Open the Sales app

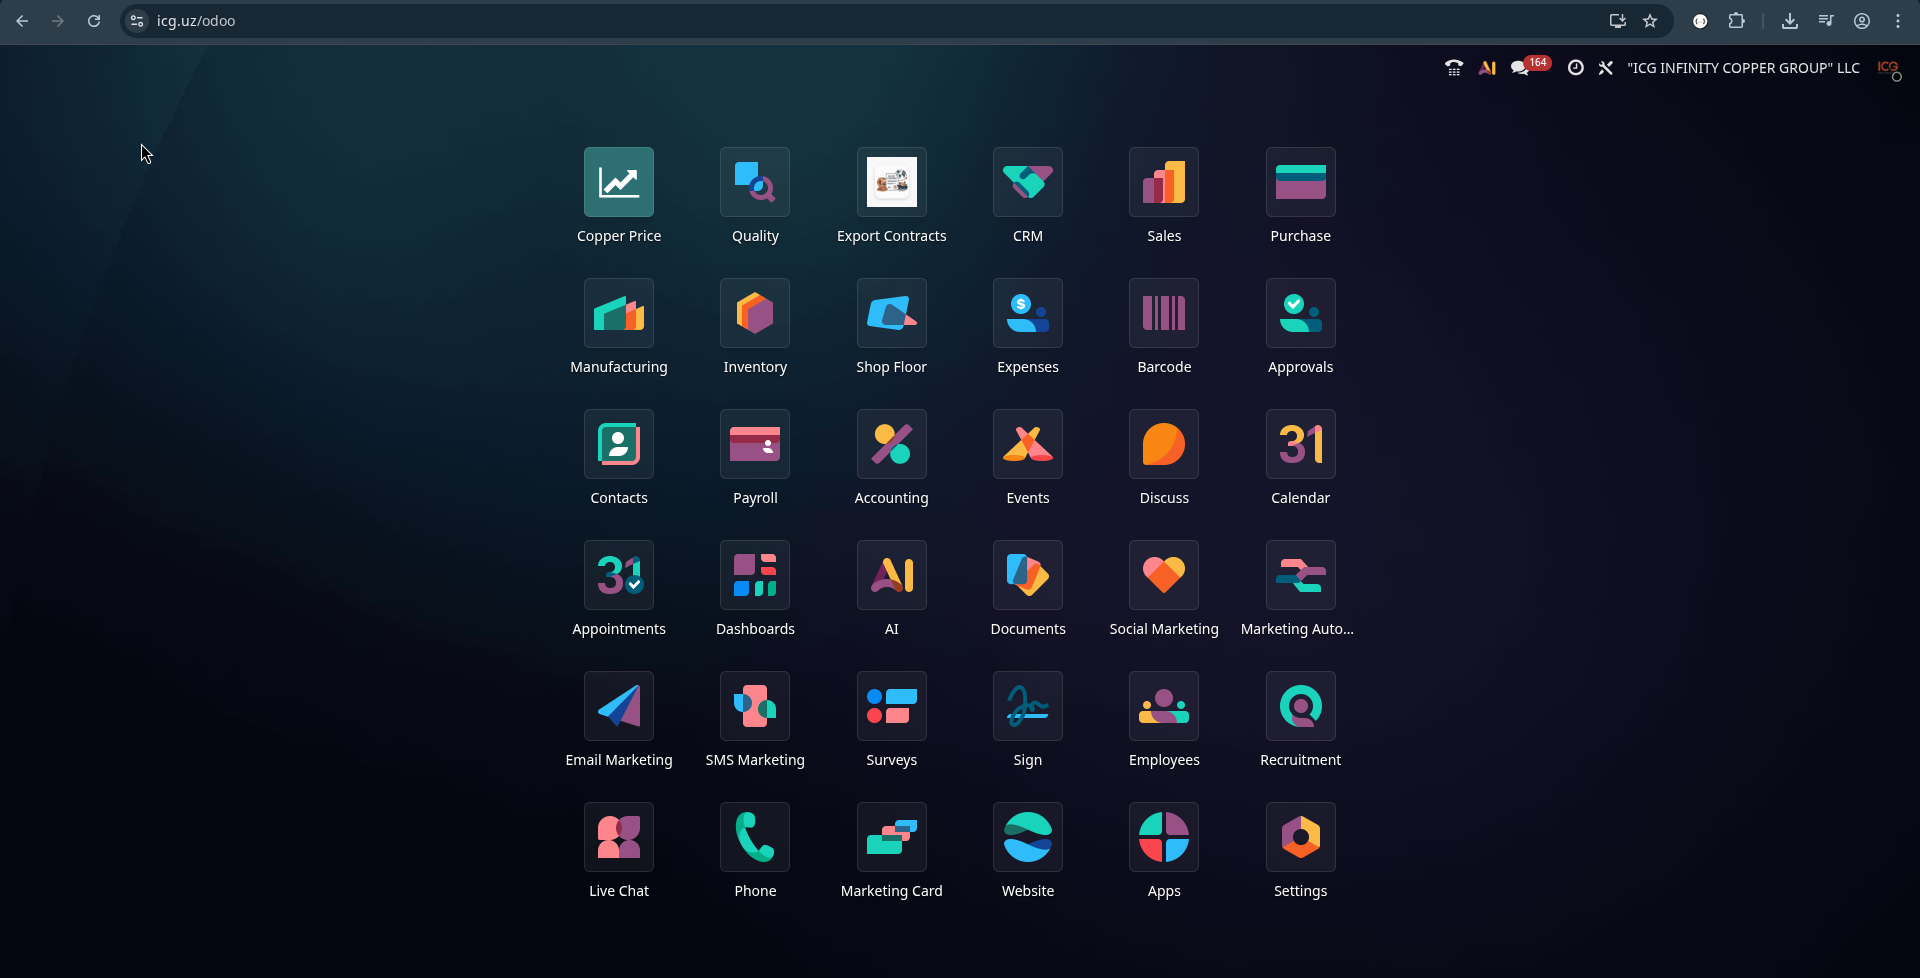point(1164,182)
